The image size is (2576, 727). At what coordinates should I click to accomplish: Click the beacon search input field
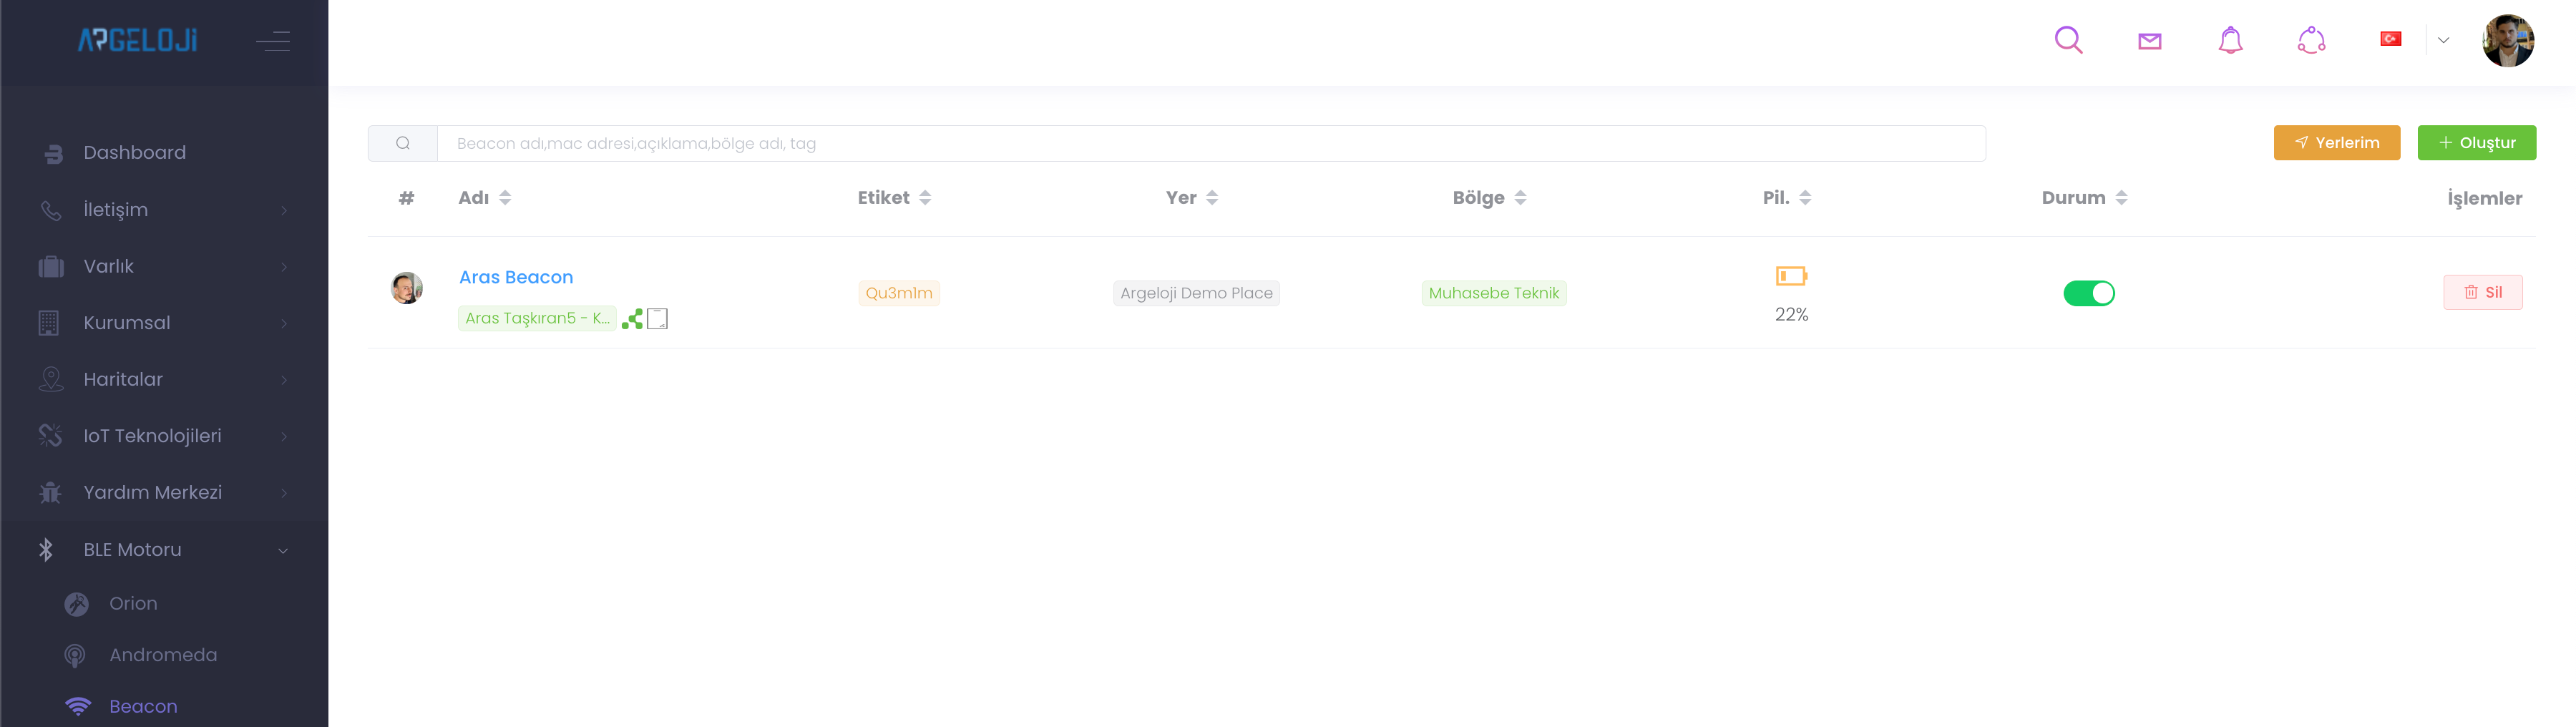pos(1210,144)
